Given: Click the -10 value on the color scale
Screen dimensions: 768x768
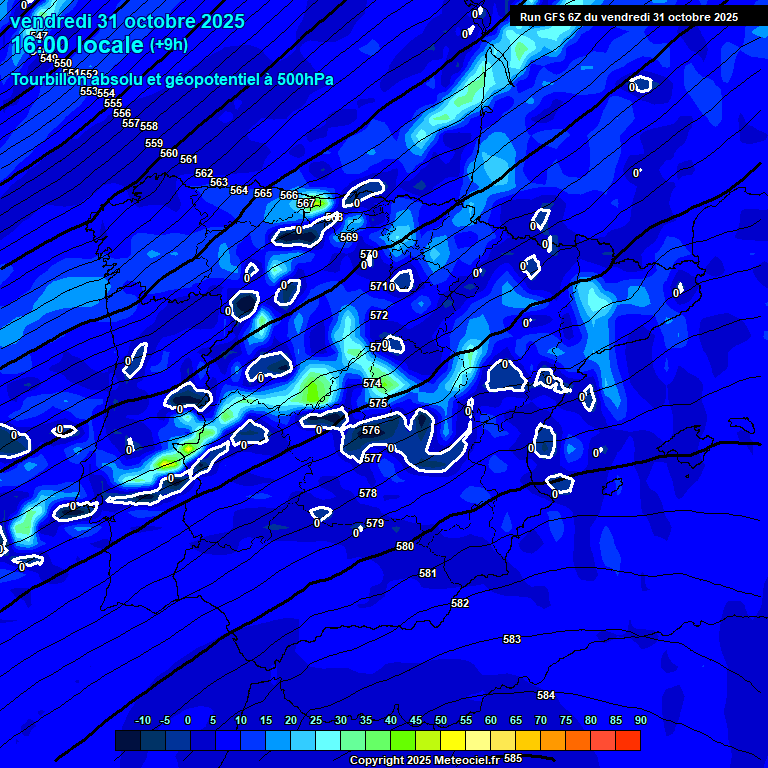Looking at the screenshot, I should pyautogui.click(x=142, y=720).
